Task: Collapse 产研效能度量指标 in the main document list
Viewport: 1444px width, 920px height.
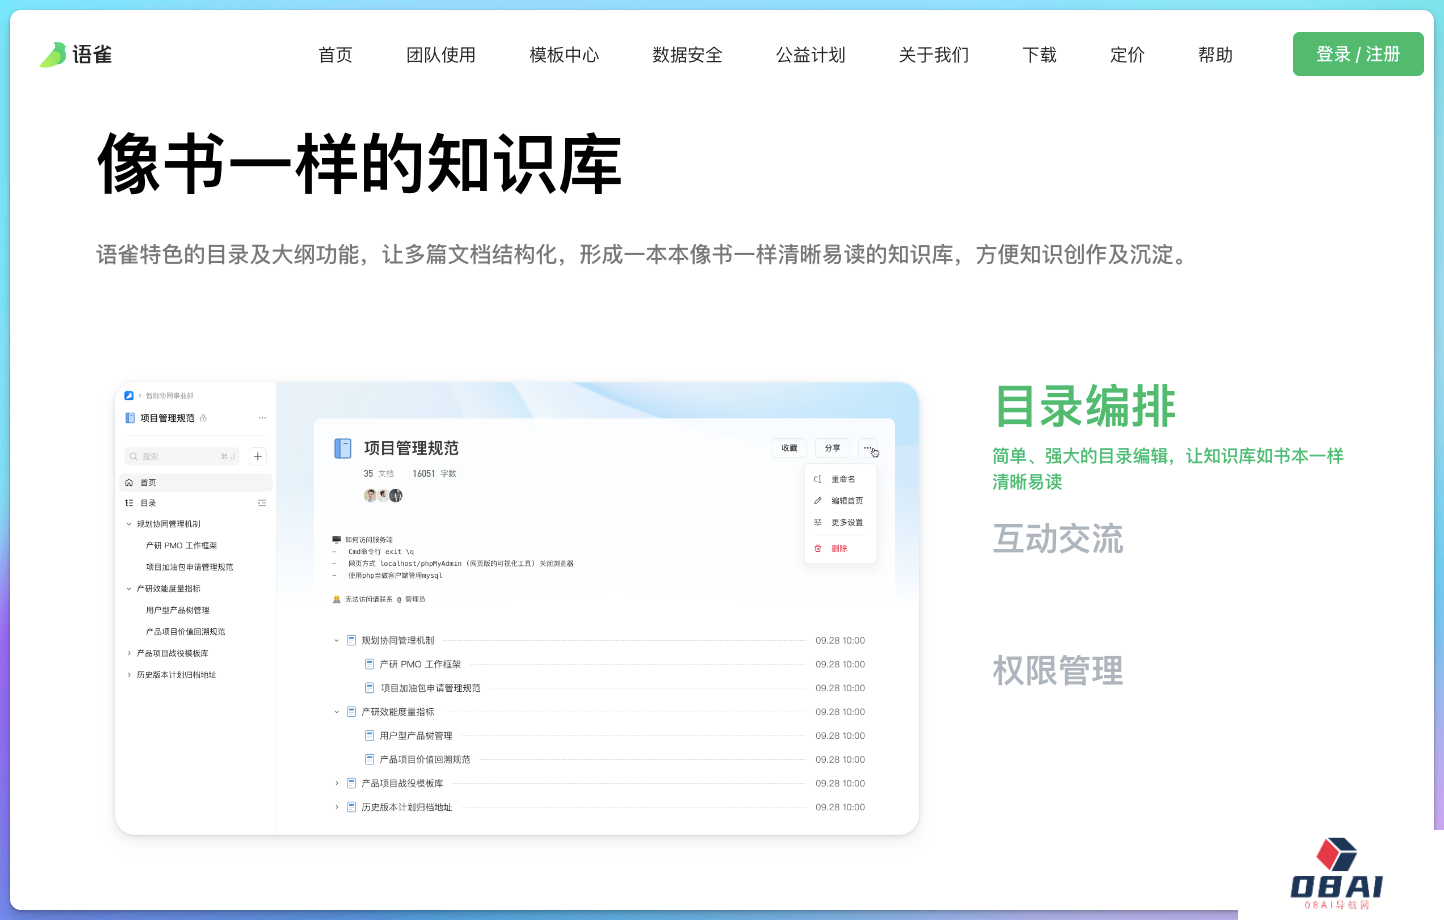Action: (337, 712)
